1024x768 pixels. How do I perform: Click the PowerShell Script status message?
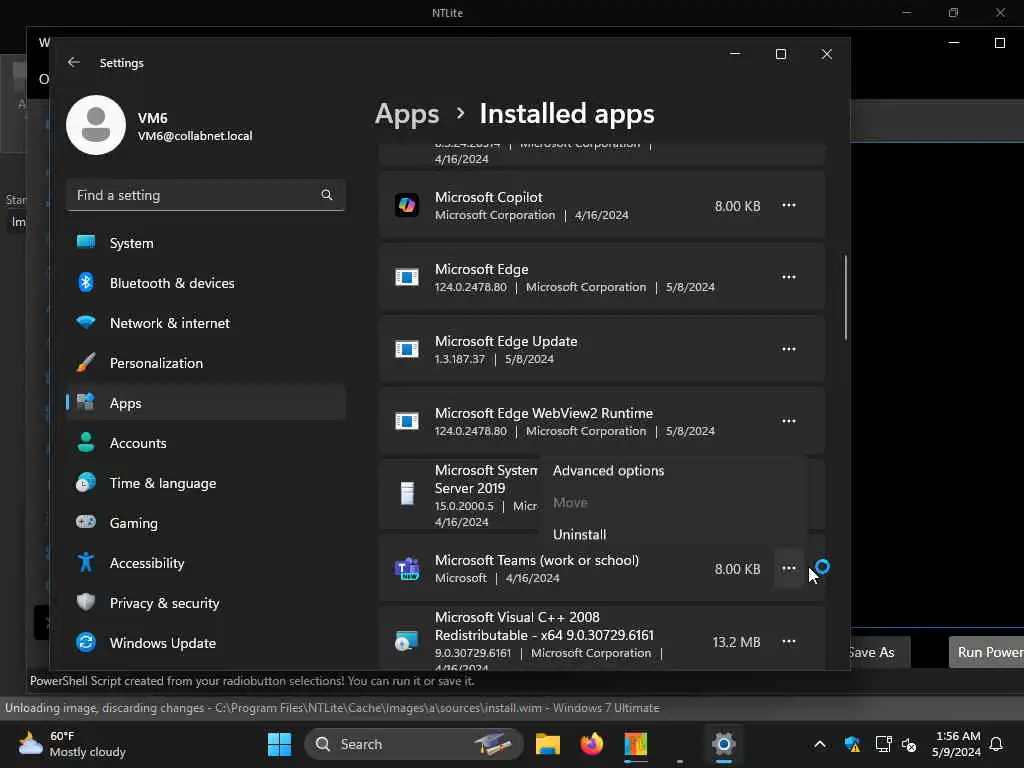[252, 680]
